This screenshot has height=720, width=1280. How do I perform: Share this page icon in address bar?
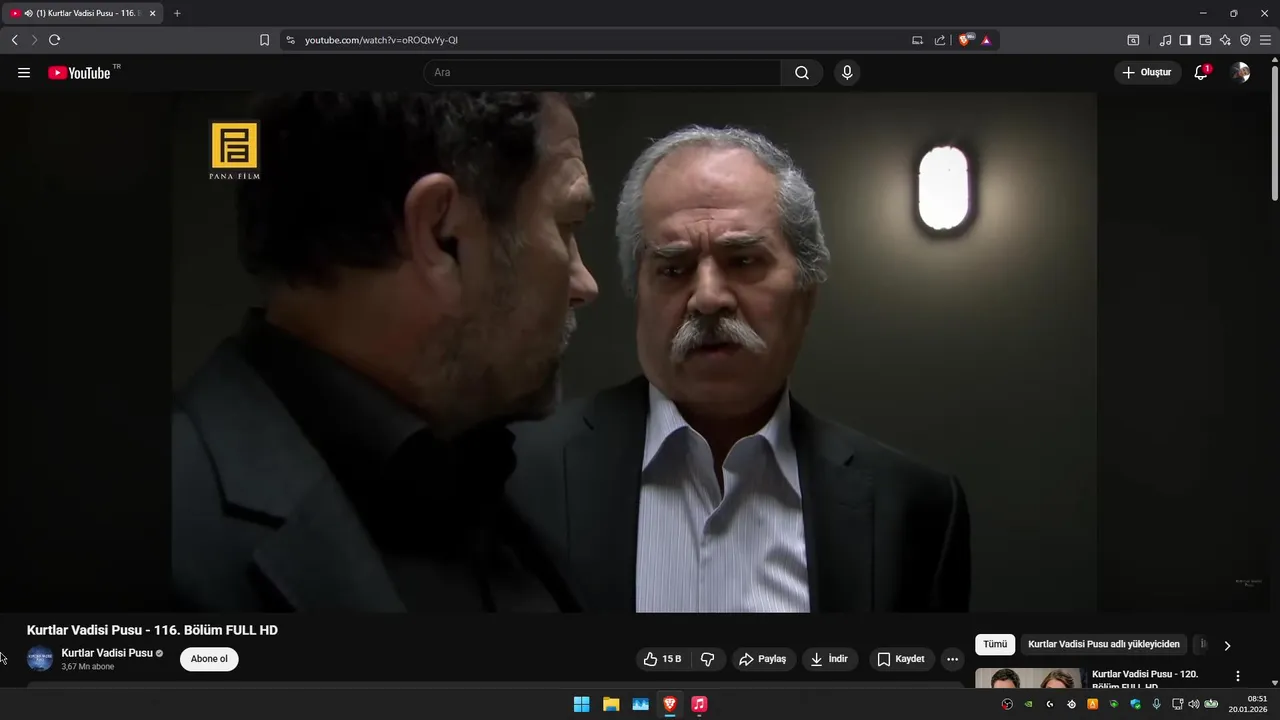(940, 40)
